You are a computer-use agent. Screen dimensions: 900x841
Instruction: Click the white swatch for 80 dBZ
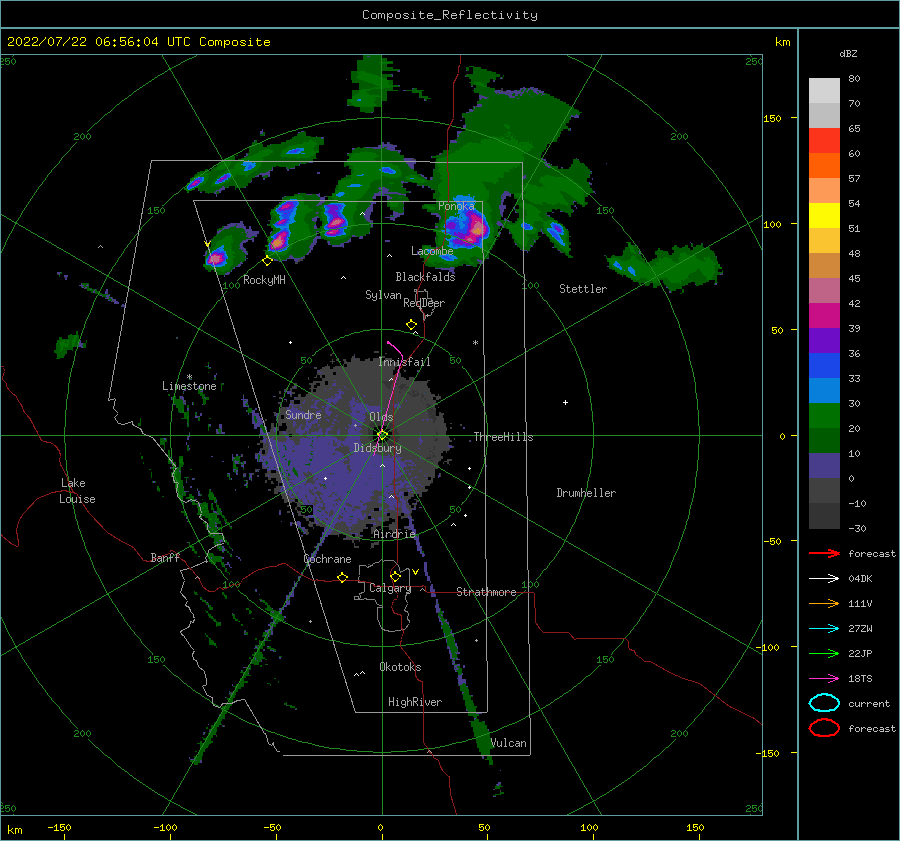[824, 90]
